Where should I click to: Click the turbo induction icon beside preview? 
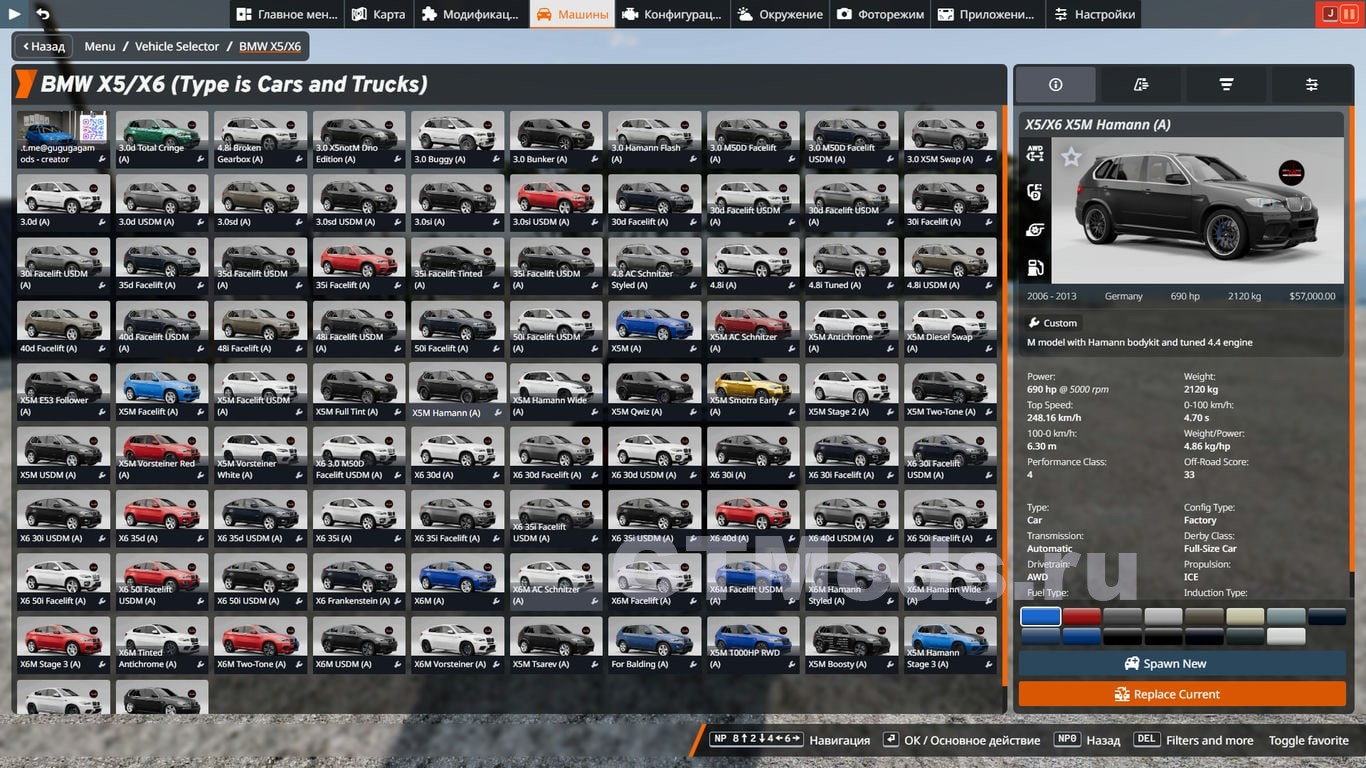[x=1035, y=230]
